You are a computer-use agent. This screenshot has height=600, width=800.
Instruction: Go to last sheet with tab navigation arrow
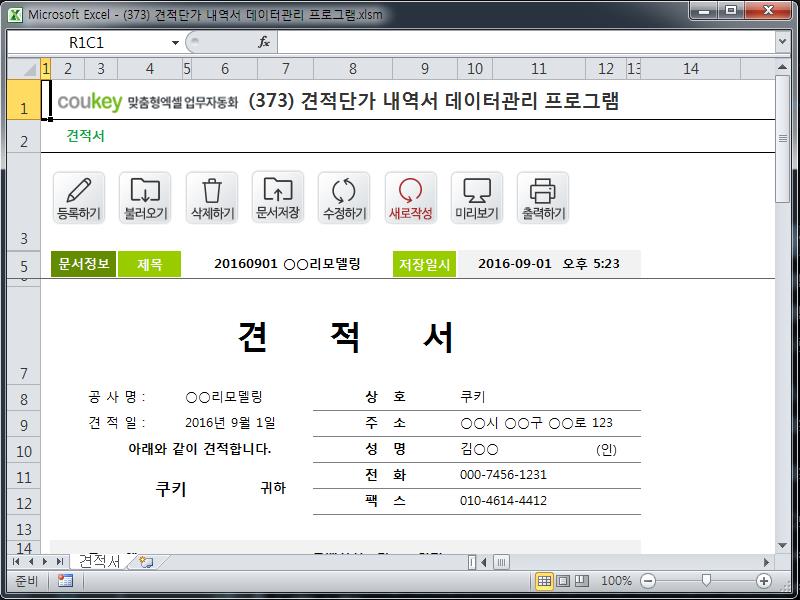click(60, 562)
